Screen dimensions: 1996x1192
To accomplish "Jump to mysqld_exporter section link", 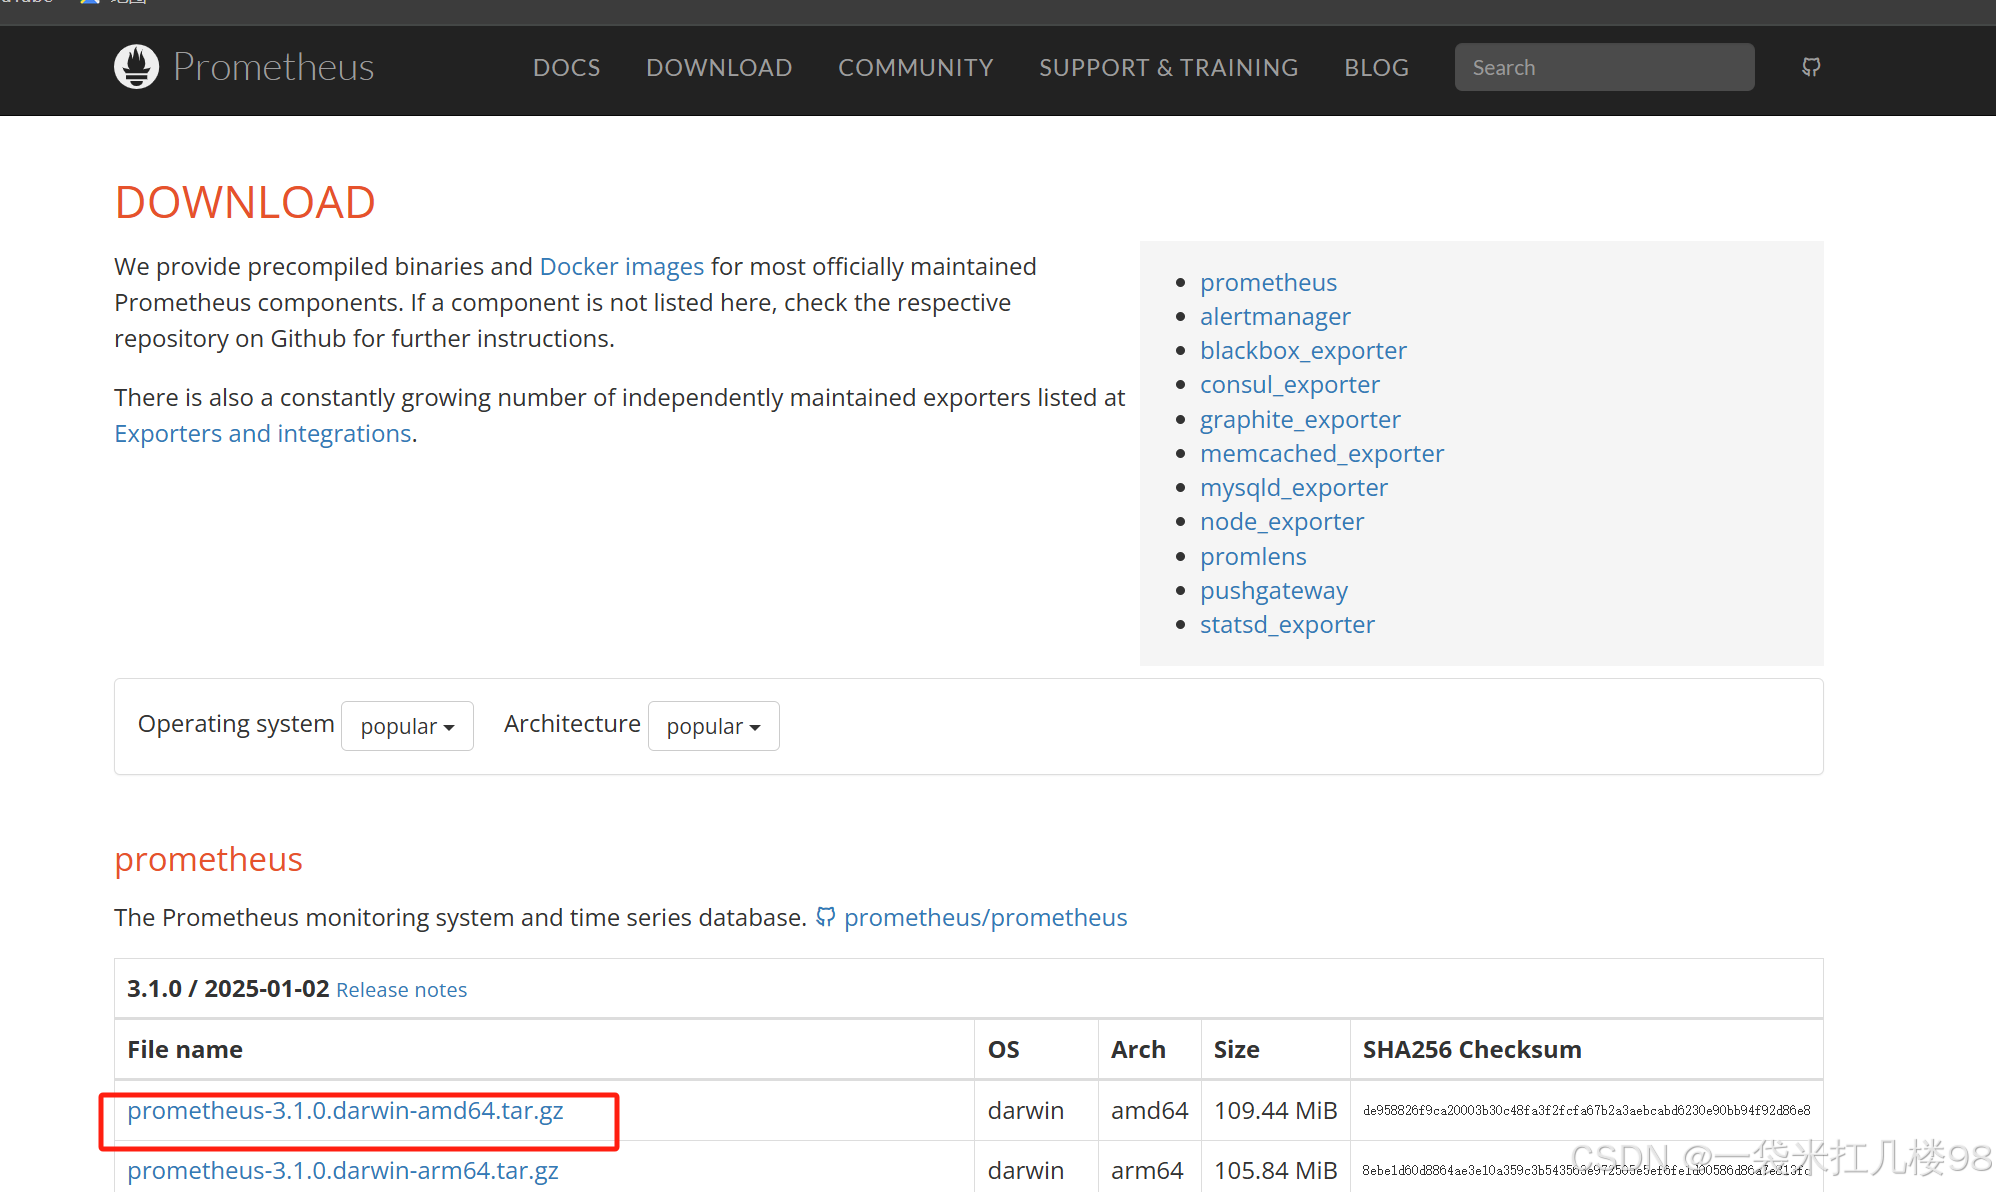I will pyautogui.click(x=1294, y=488).
